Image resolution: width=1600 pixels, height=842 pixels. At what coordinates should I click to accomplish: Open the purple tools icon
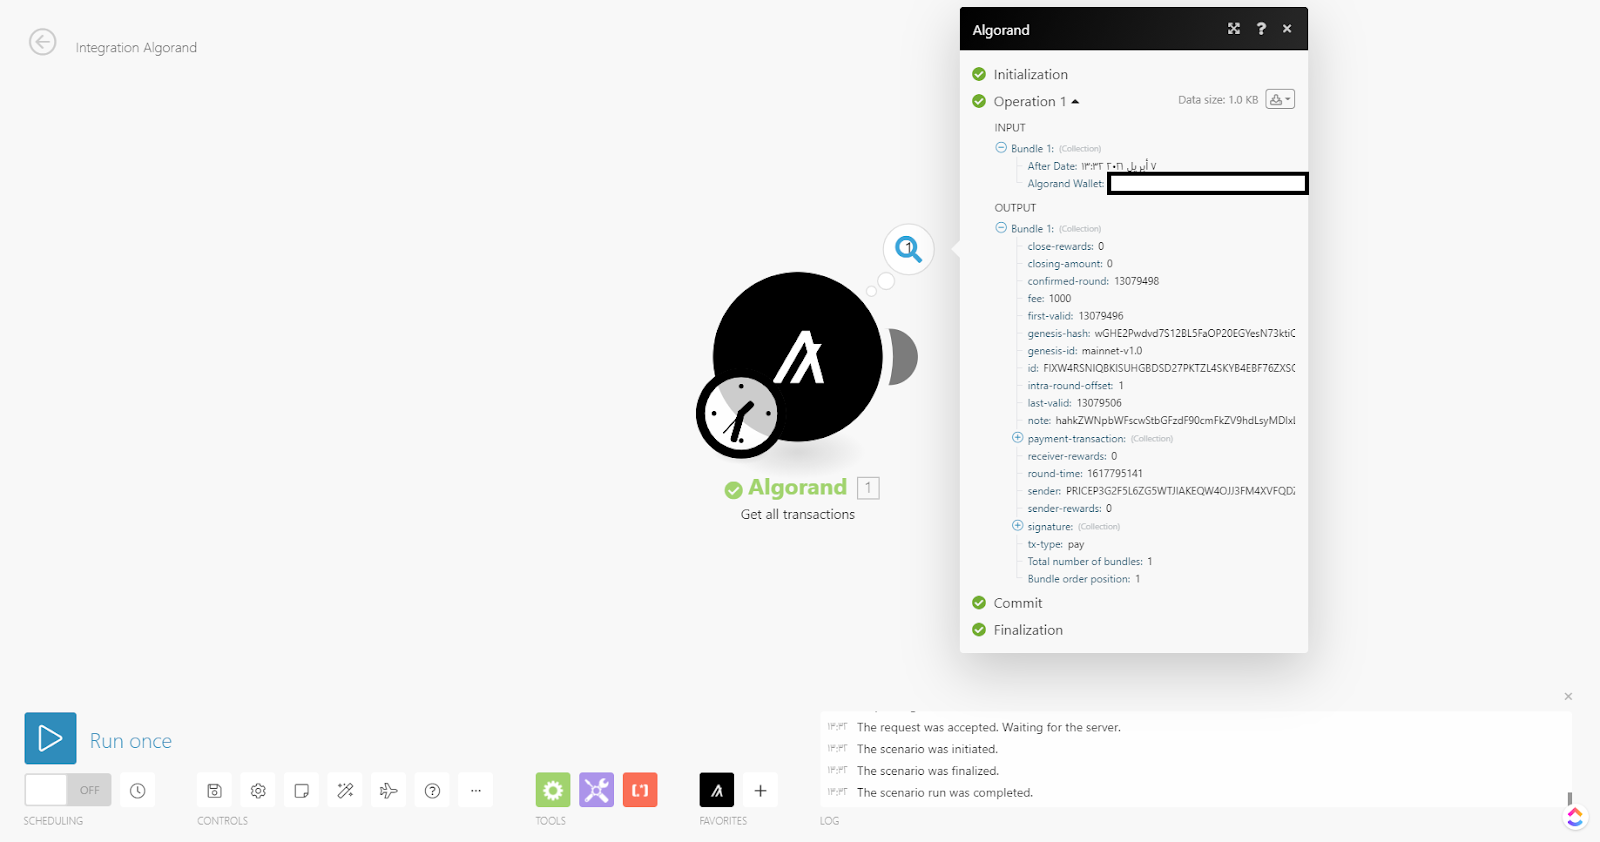click(596, 790)
